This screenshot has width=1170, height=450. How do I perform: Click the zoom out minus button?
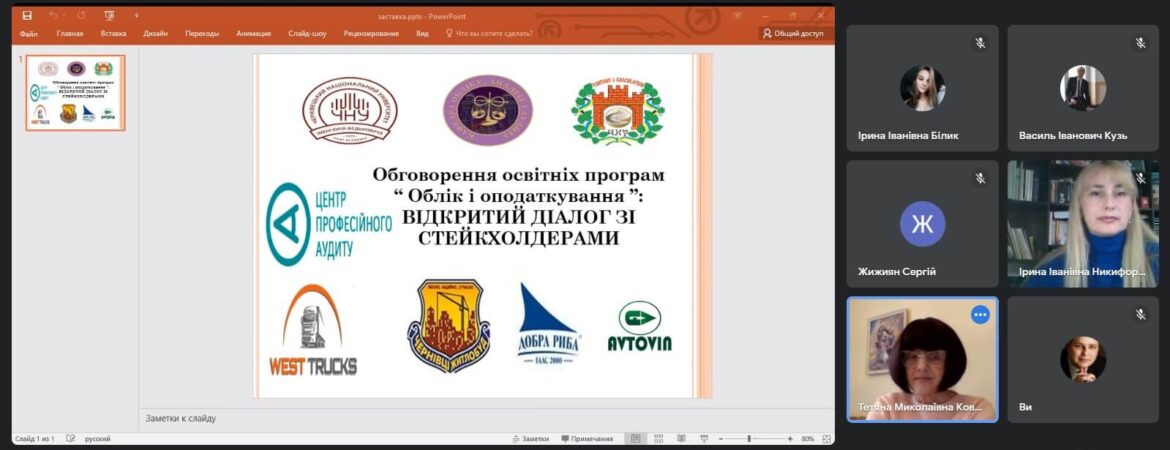pos(721,439)
